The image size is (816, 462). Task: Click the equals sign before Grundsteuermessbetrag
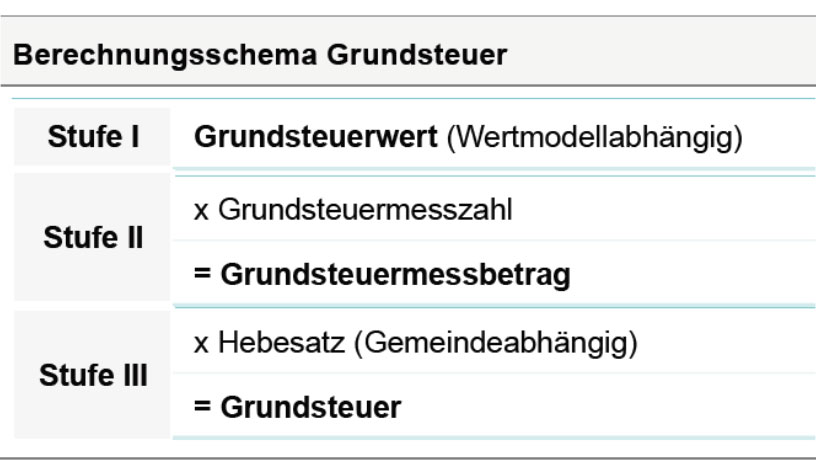point(202,273)
